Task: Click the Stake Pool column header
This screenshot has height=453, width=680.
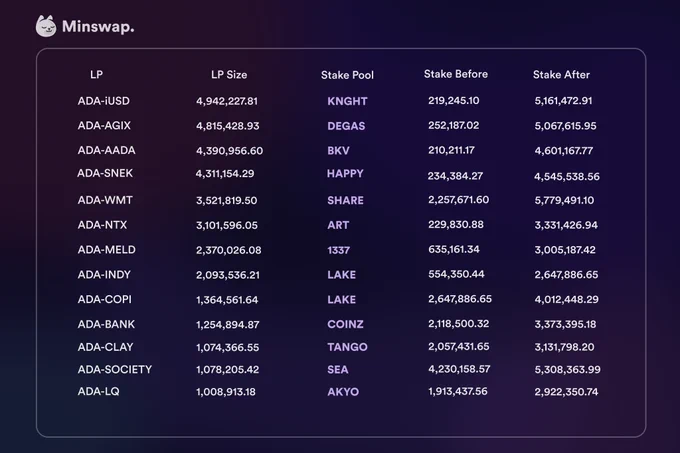Action: pos(347,75)
